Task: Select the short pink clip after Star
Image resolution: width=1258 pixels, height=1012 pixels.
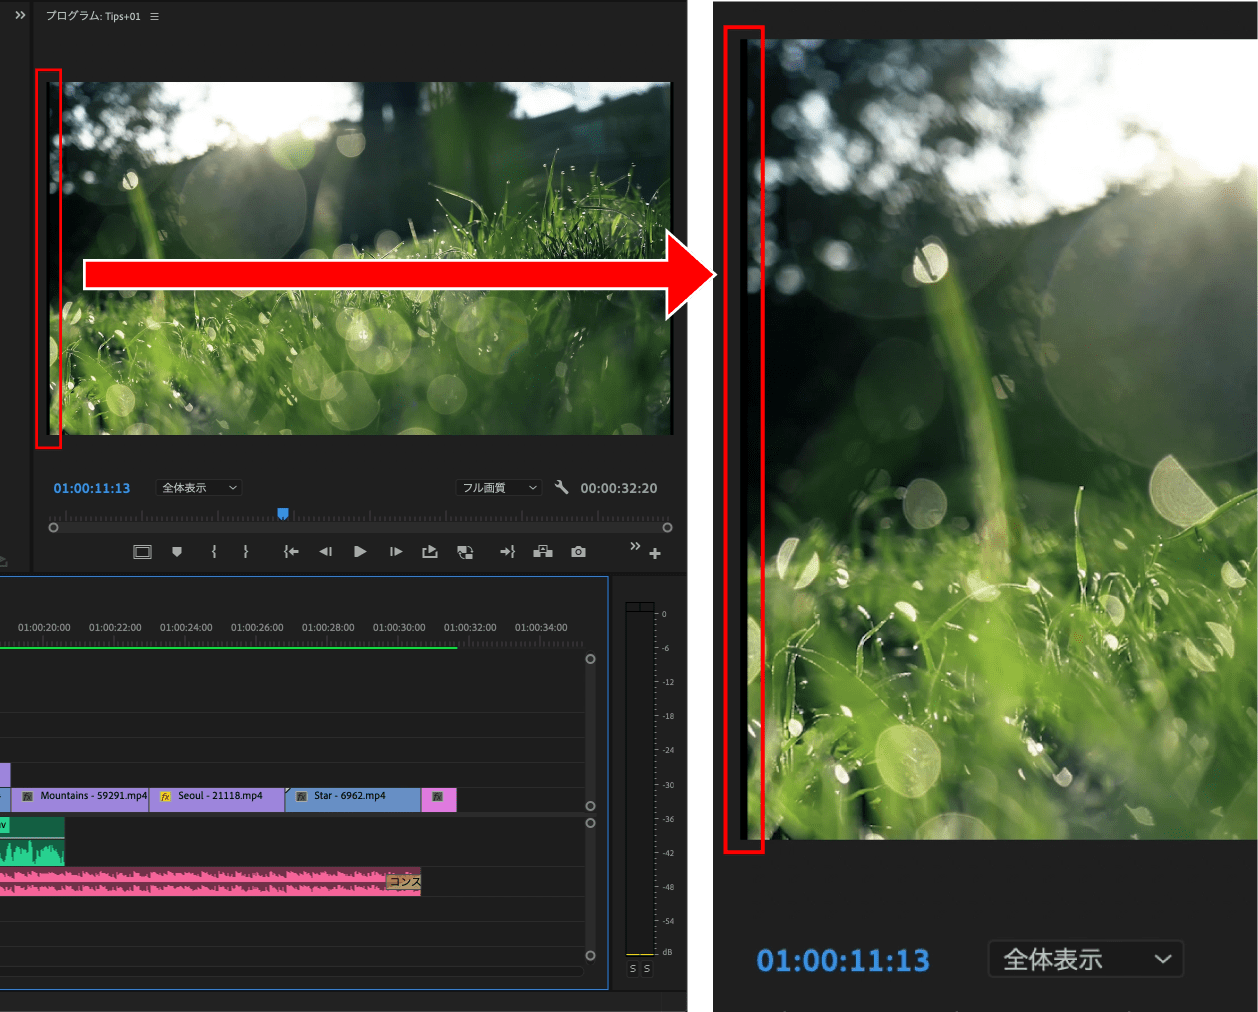Action: [x=439, y=800]
